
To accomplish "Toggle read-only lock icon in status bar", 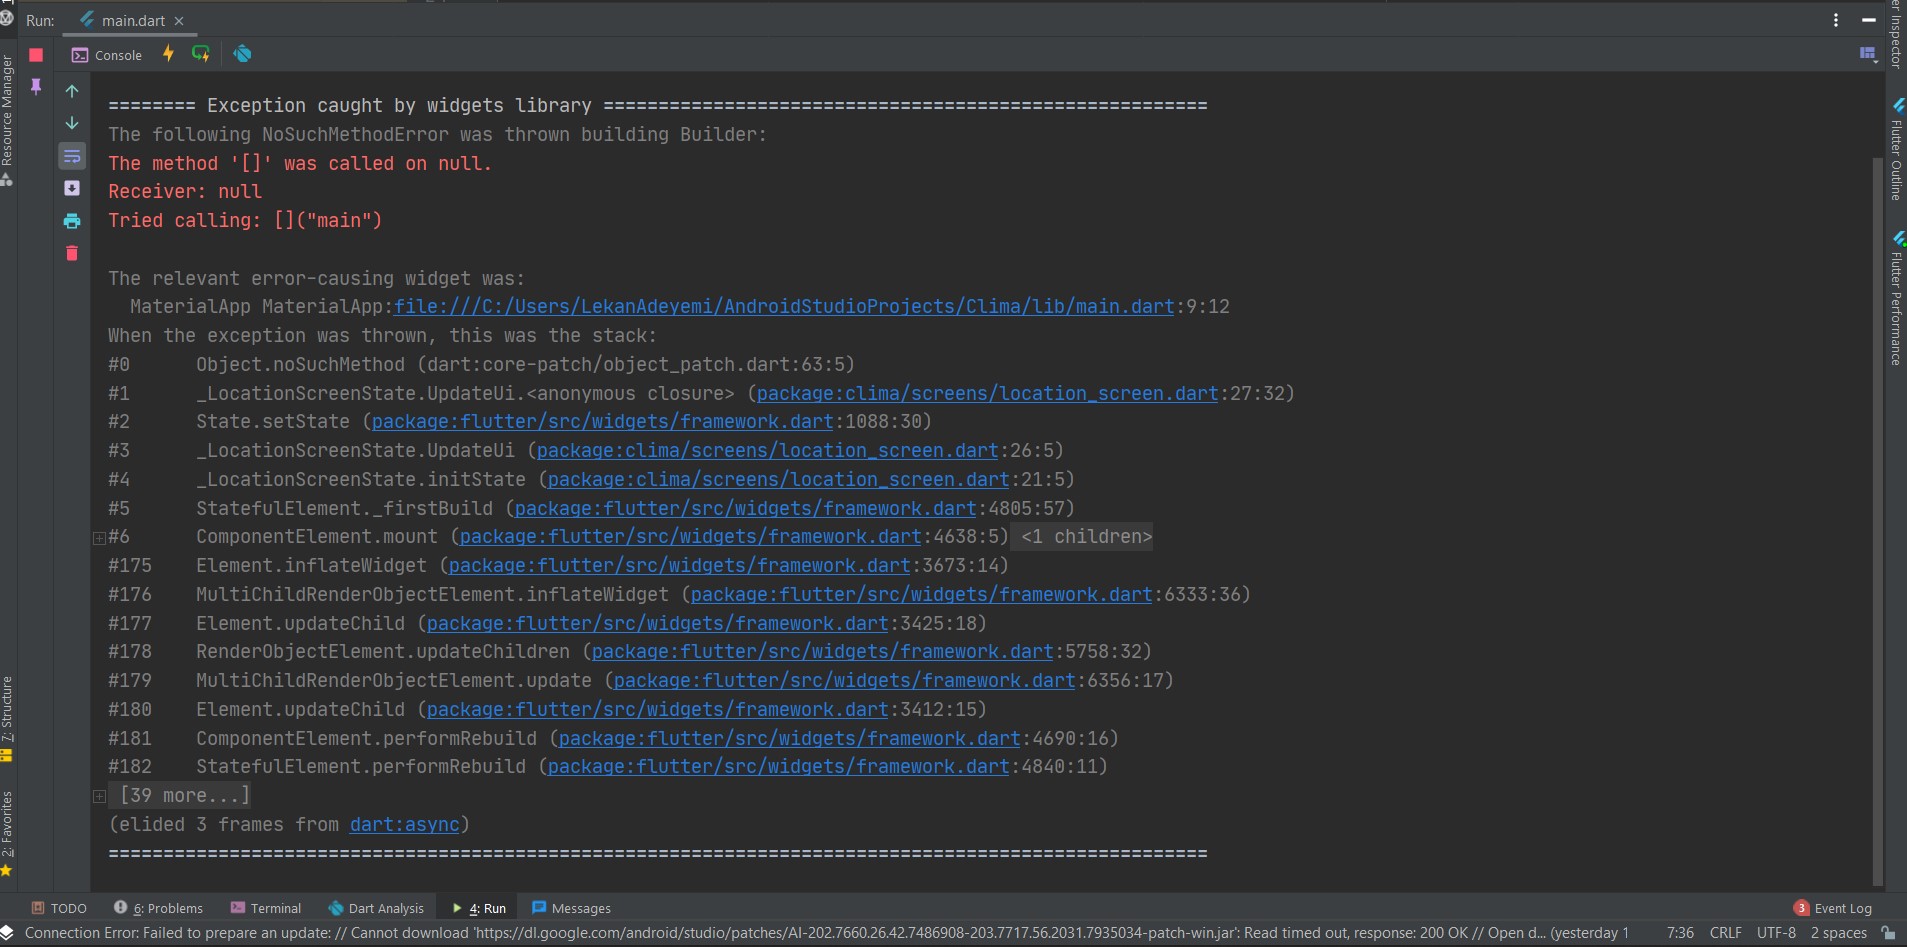I will coord(1888,933).
